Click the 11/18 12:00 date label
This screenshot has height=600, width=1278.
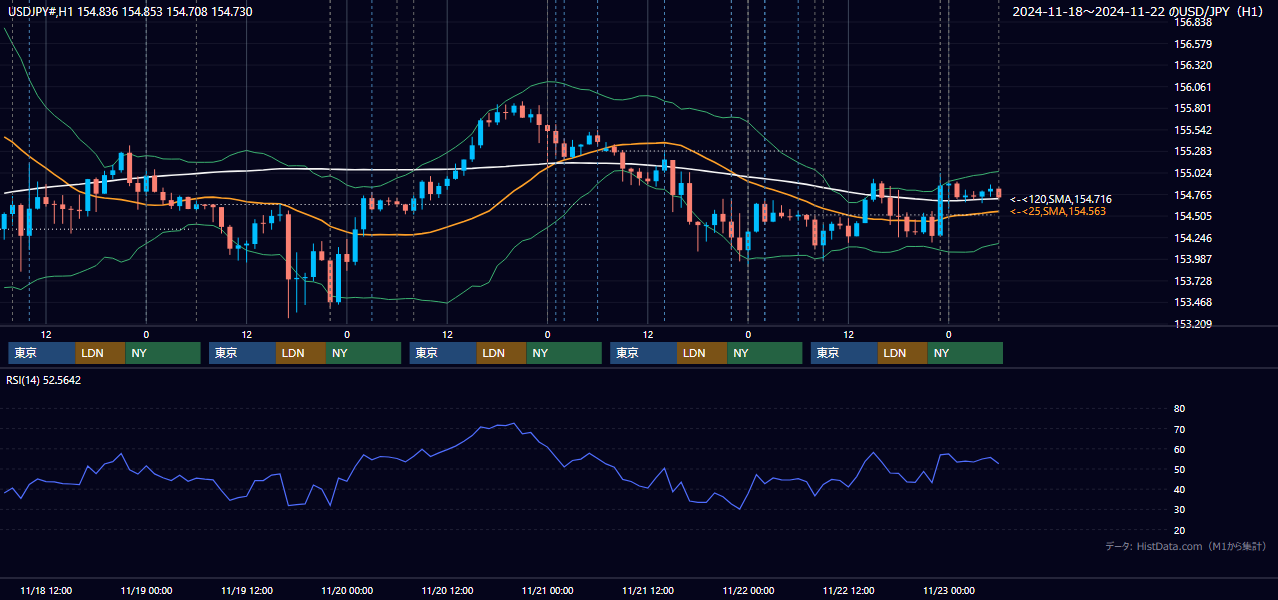click(x=46, y=591)
